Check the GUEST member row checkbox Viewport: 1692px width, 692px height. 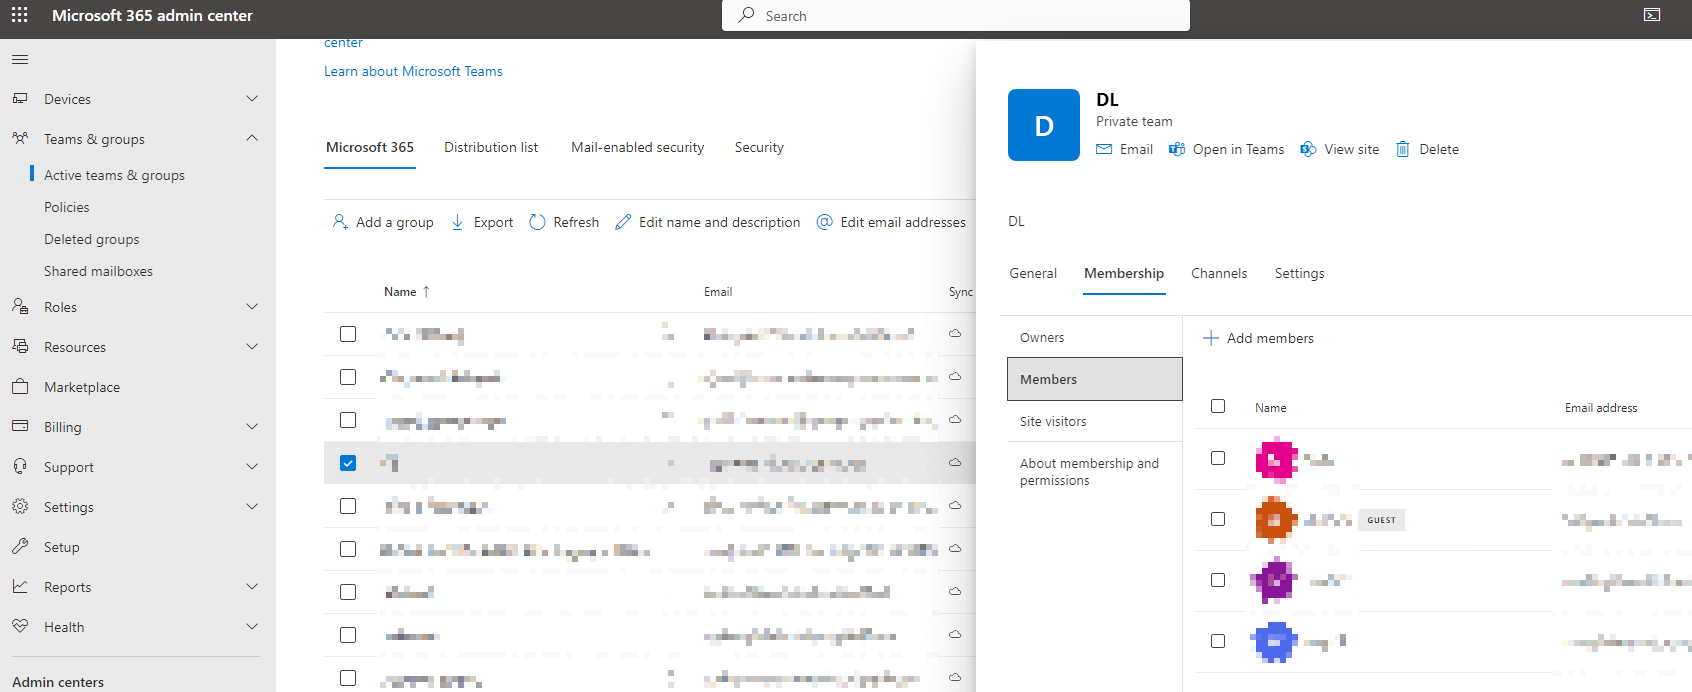click(1218, 519)
